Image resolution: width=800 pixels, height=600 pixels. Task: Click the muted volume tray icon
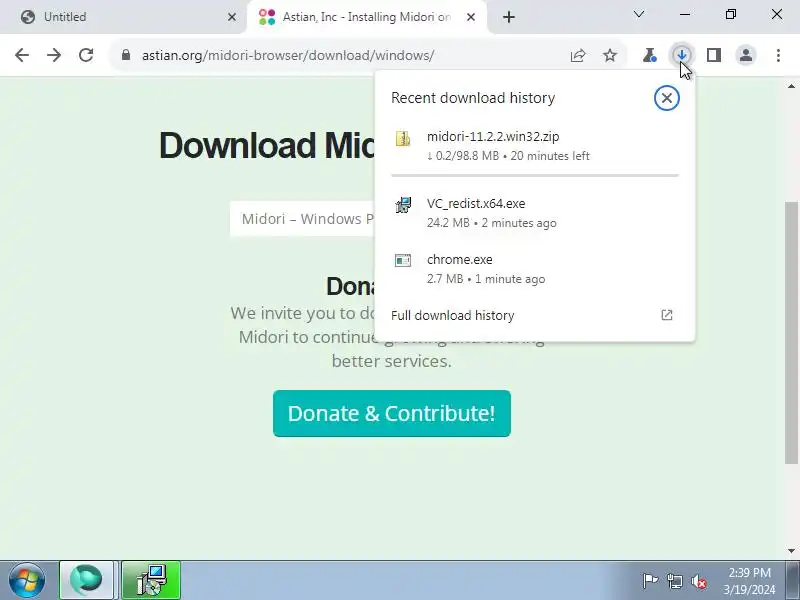click(699, 581)
